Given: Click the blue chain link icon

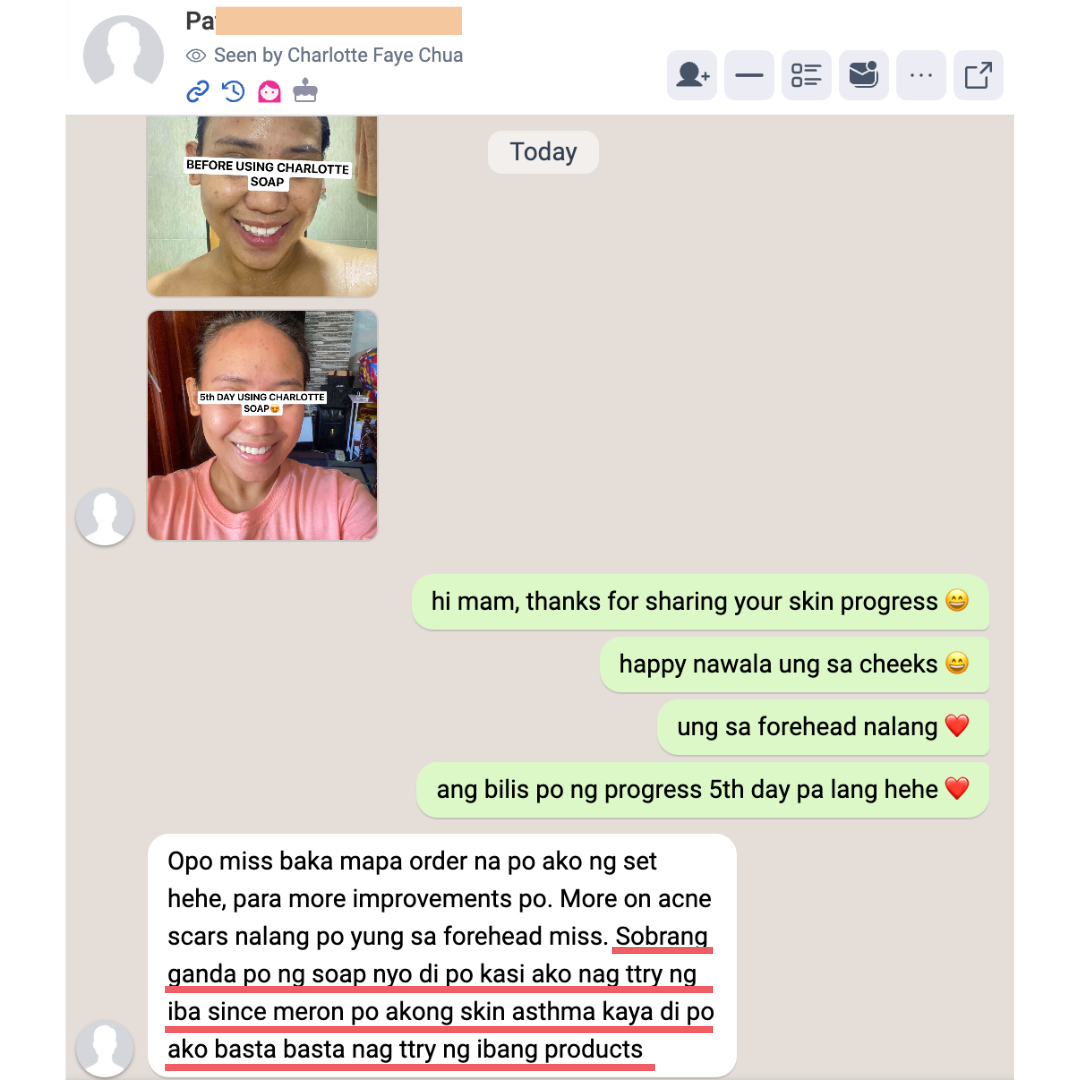Looking at the screenshot, I should (198, 91).
